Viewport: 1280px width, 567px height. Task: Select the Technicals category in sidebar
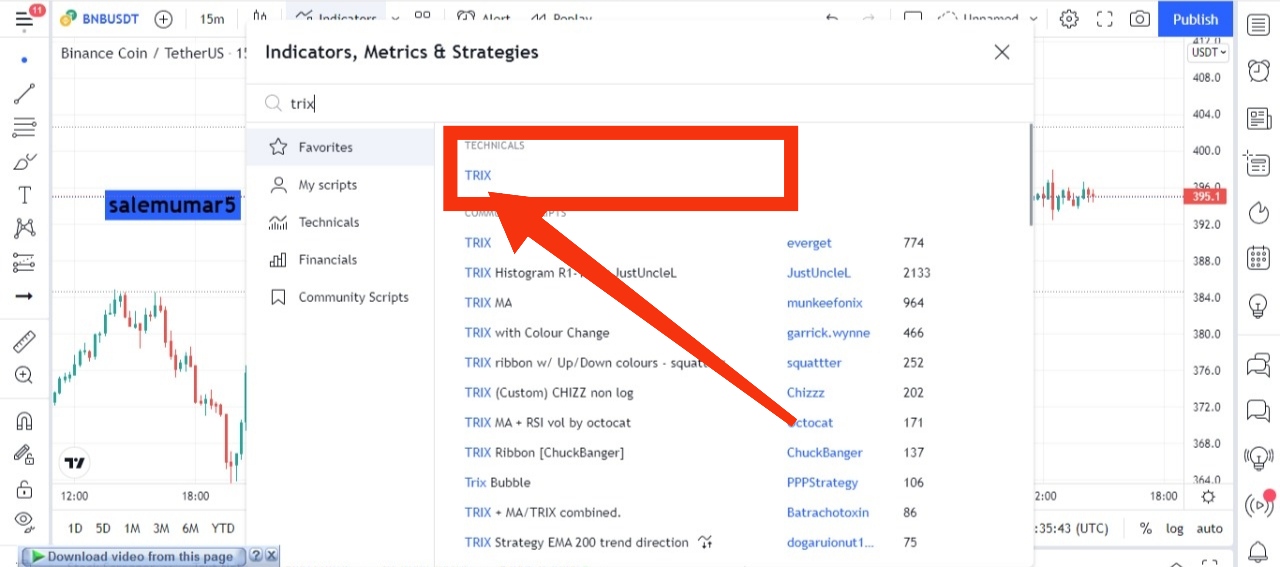[328, 222]
